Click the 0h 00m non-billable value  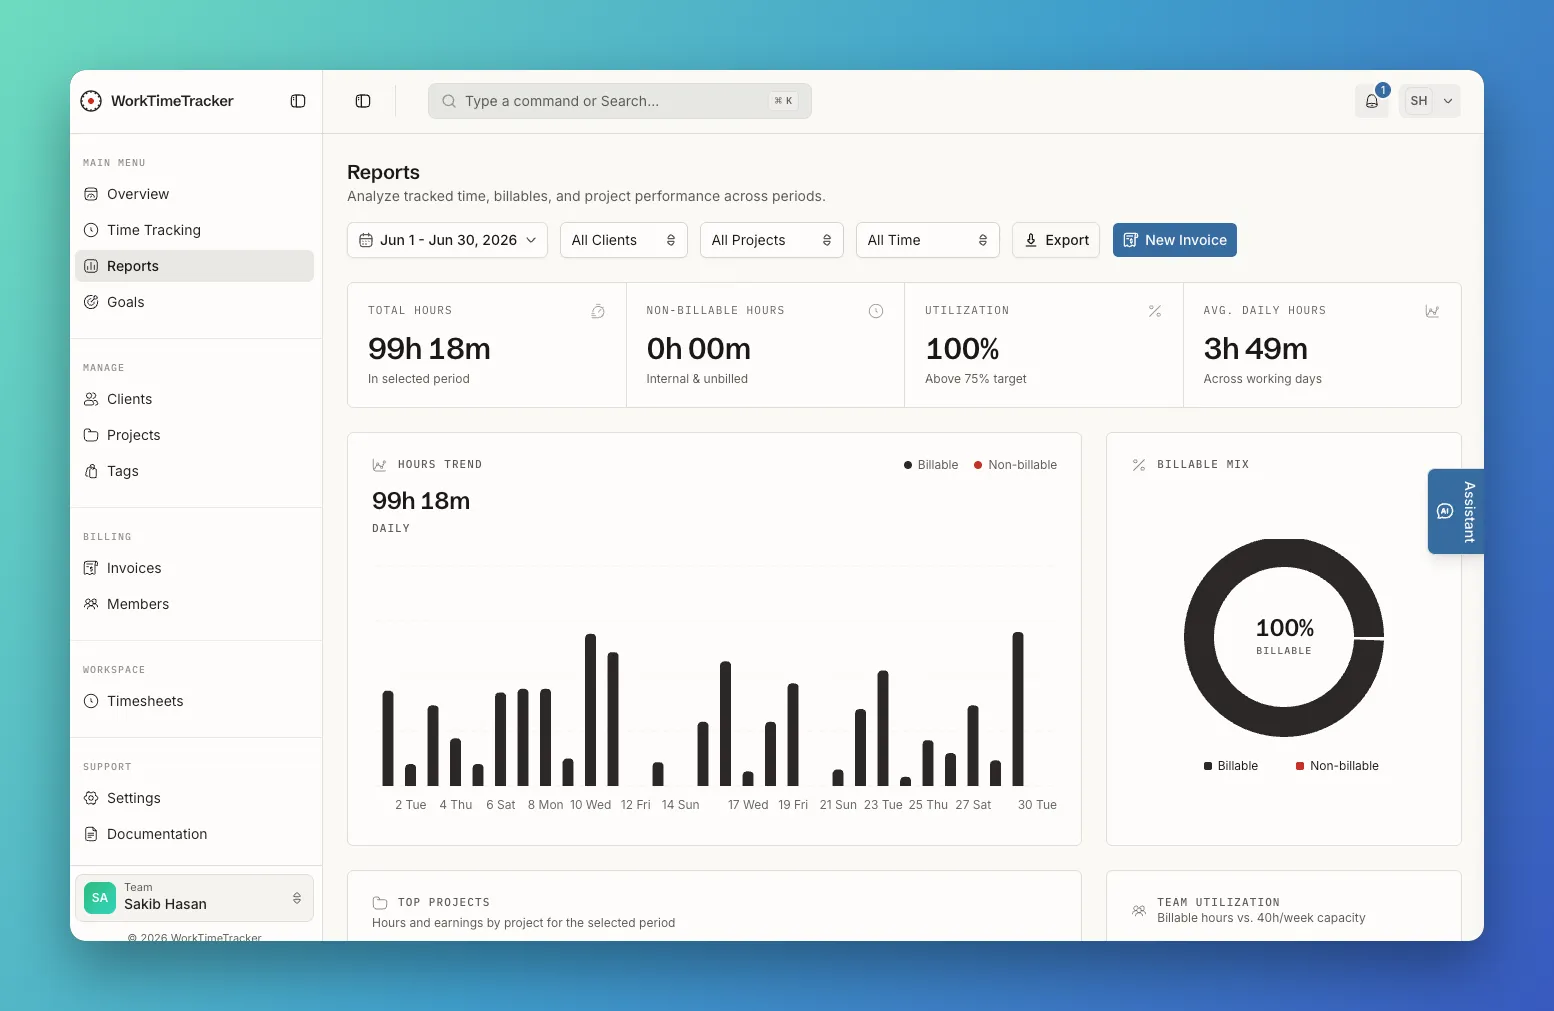[698, 349]
